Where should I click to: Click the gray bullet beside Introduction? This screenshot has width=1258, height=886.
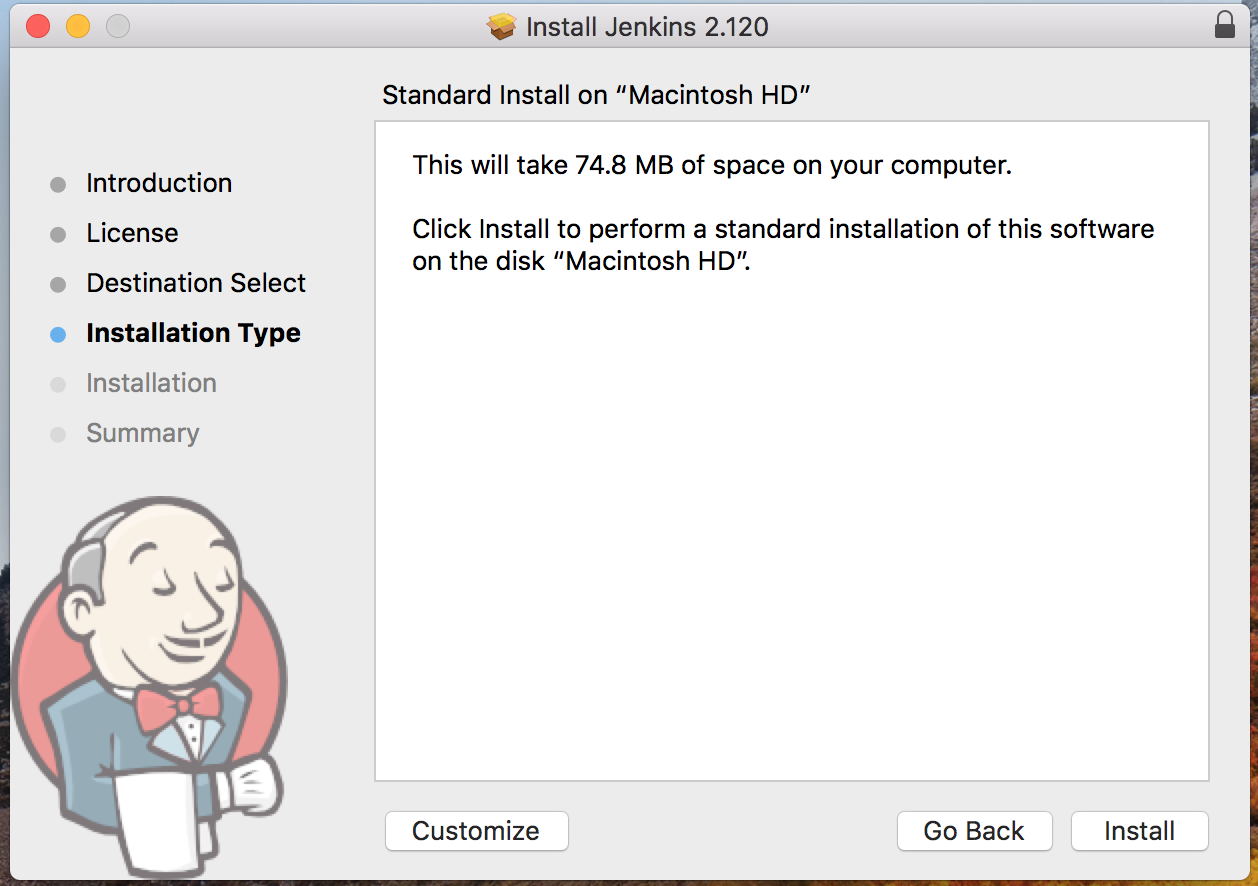pyautogui.click(x=58, y=185)
